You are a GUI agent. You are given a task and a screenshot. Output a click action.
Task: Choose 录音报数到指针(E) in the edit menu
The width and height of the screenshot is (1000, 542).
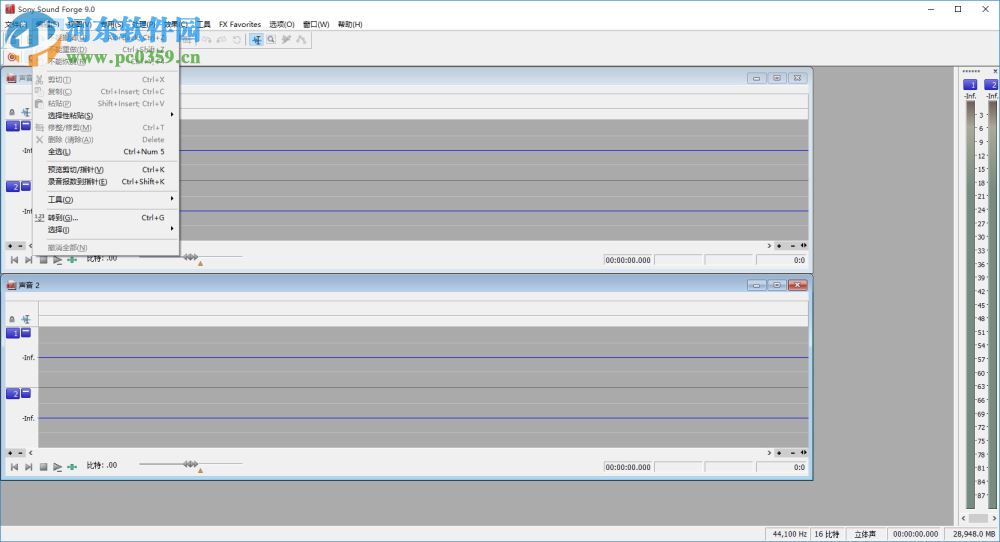(106, 182)
